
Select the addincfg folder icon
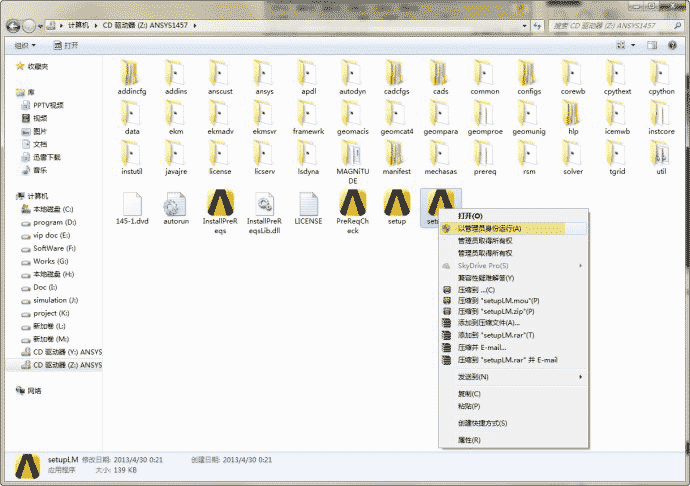pyautogui.click(x=132, y=73)
